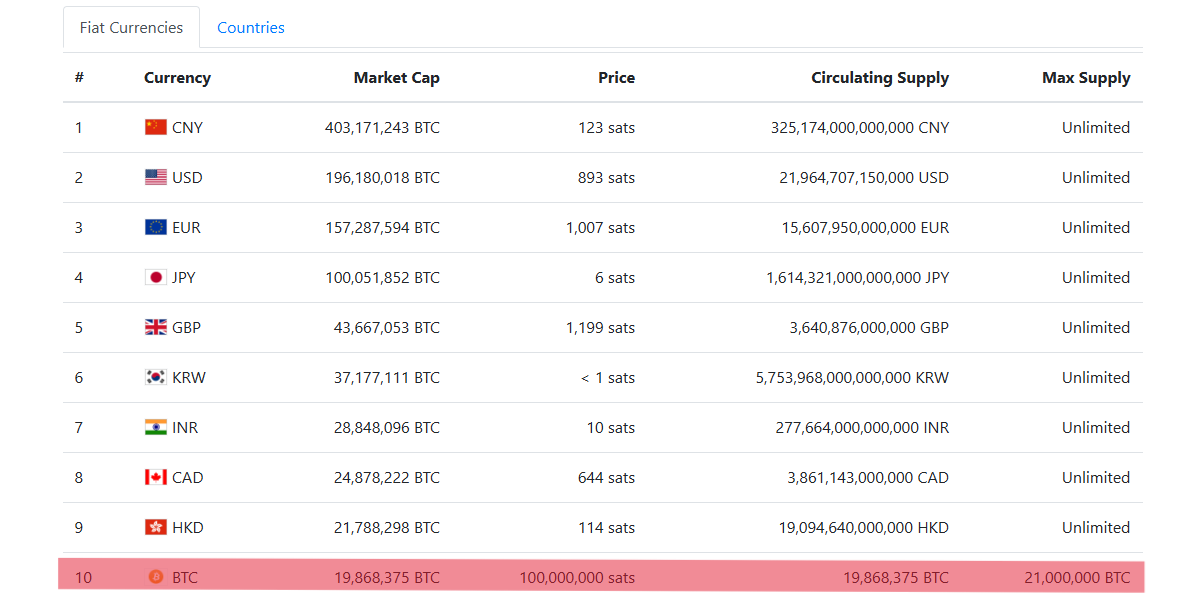Click the UK flag icon next to GBP
Viewport: 1184px width, 599px height.
(x=156, y=327)
